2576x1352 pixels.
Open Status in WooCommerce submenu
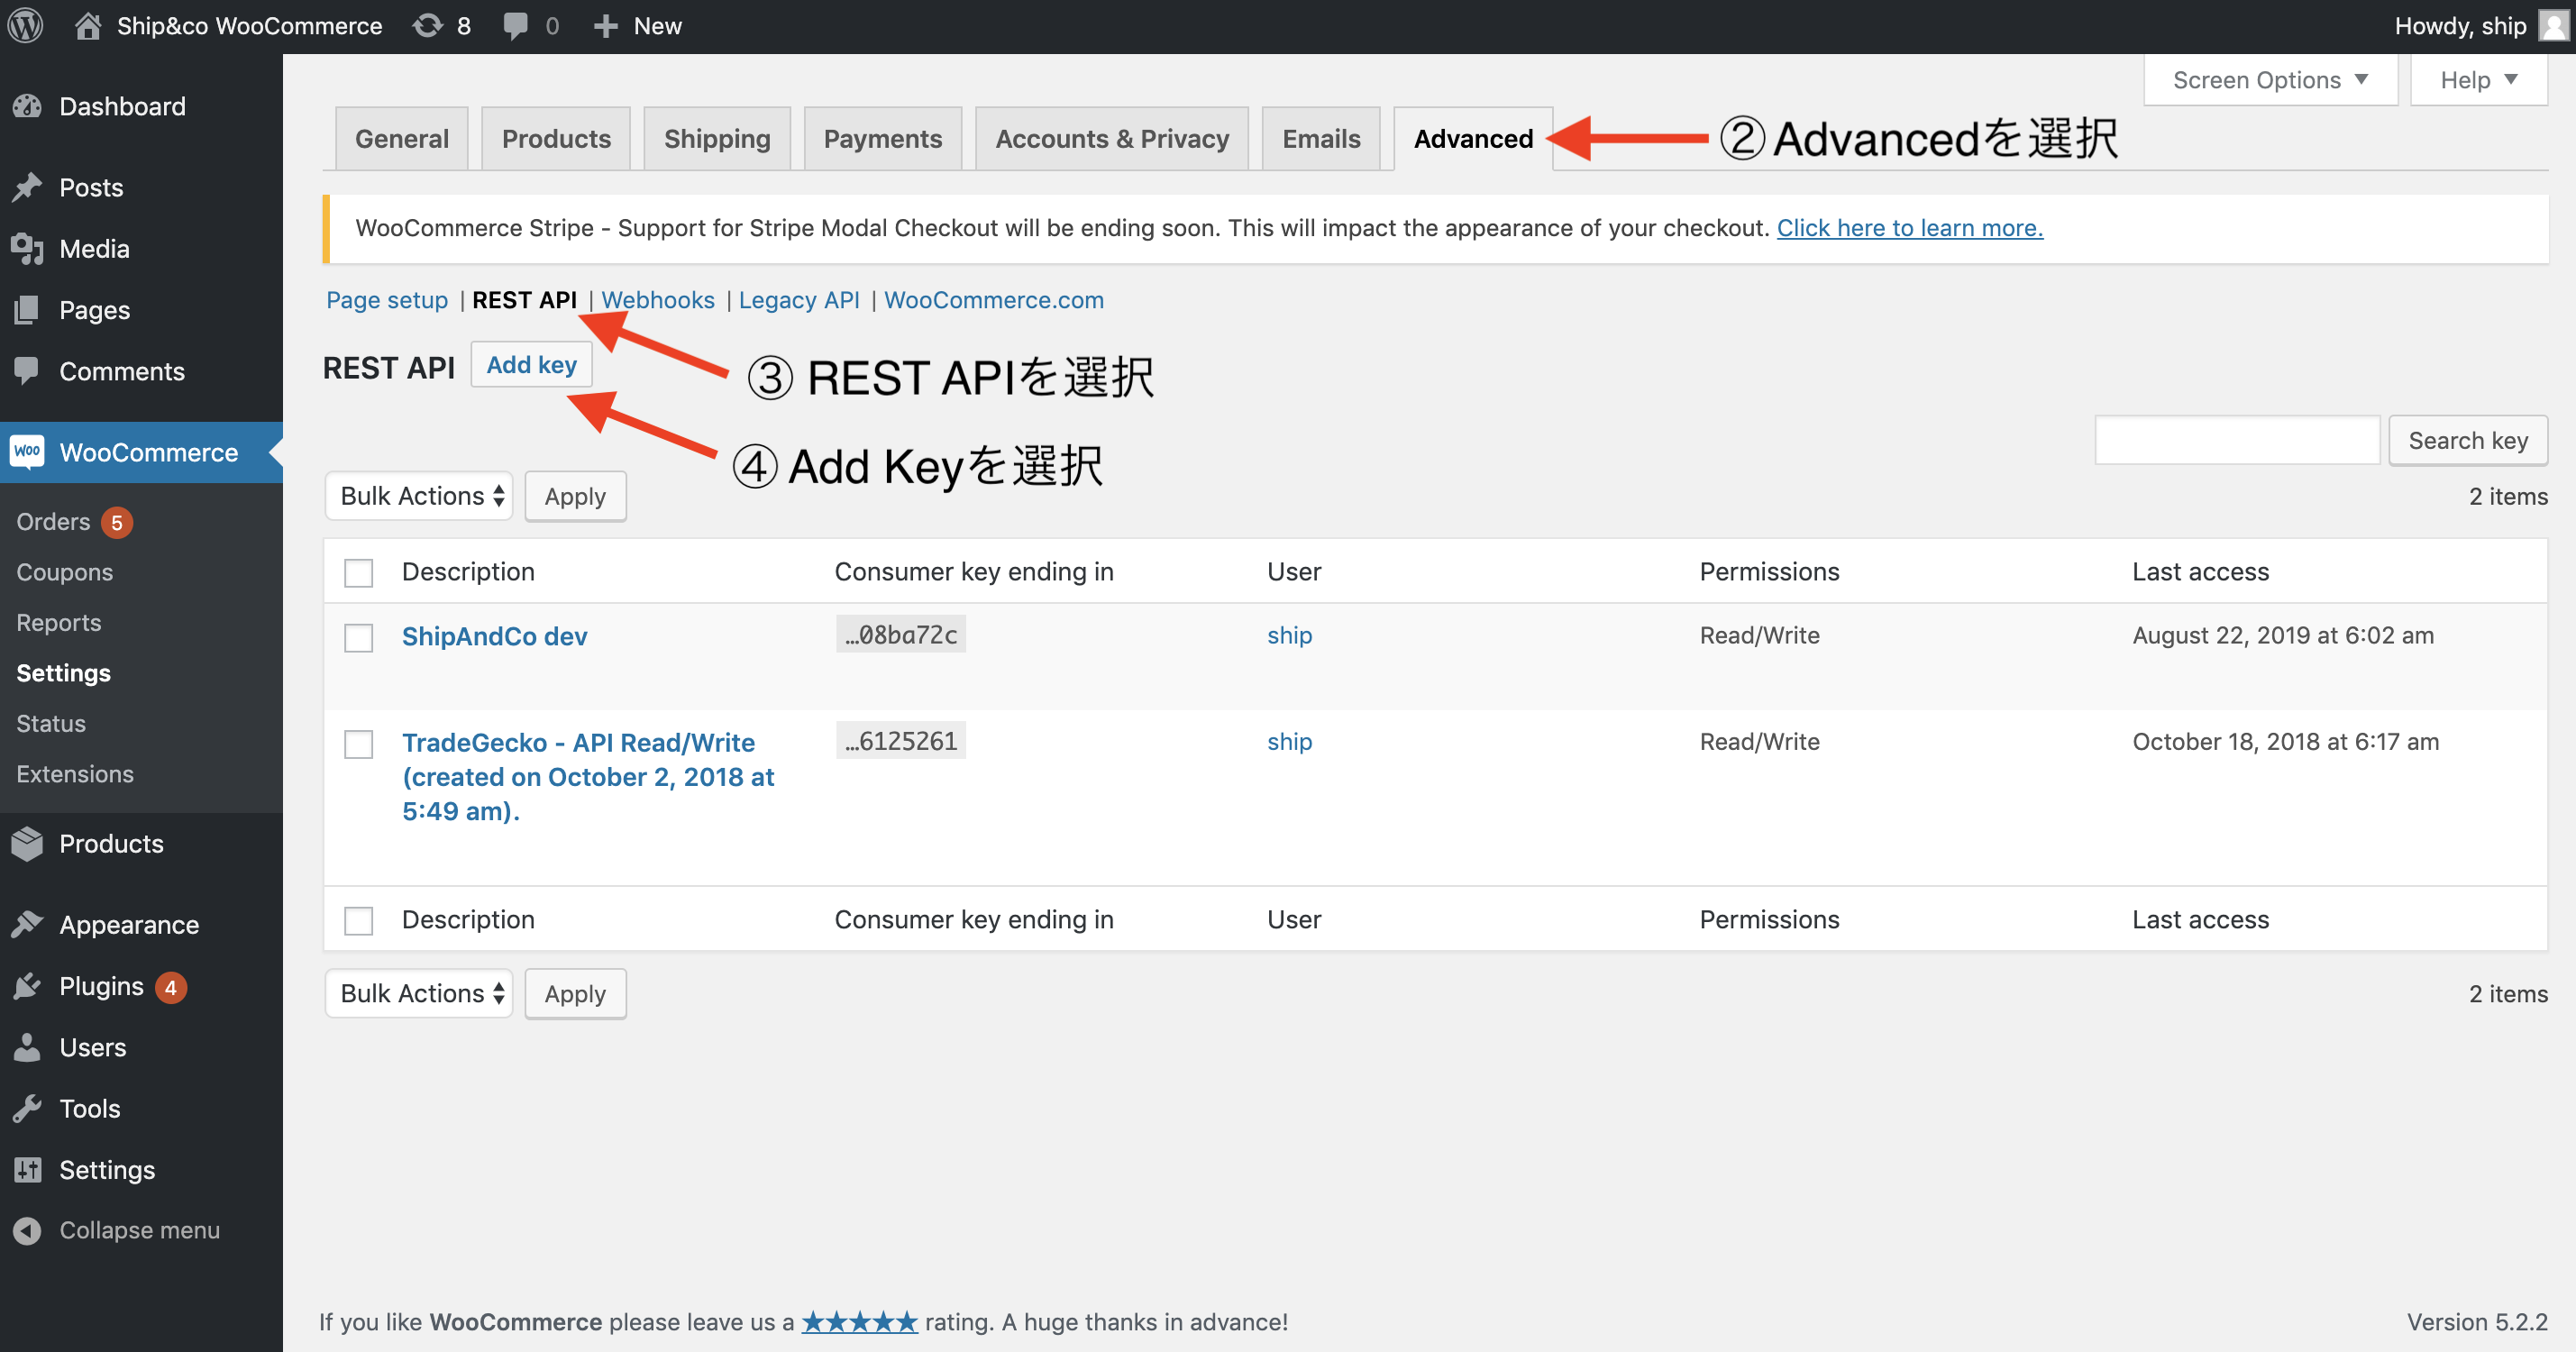point(51,723)
